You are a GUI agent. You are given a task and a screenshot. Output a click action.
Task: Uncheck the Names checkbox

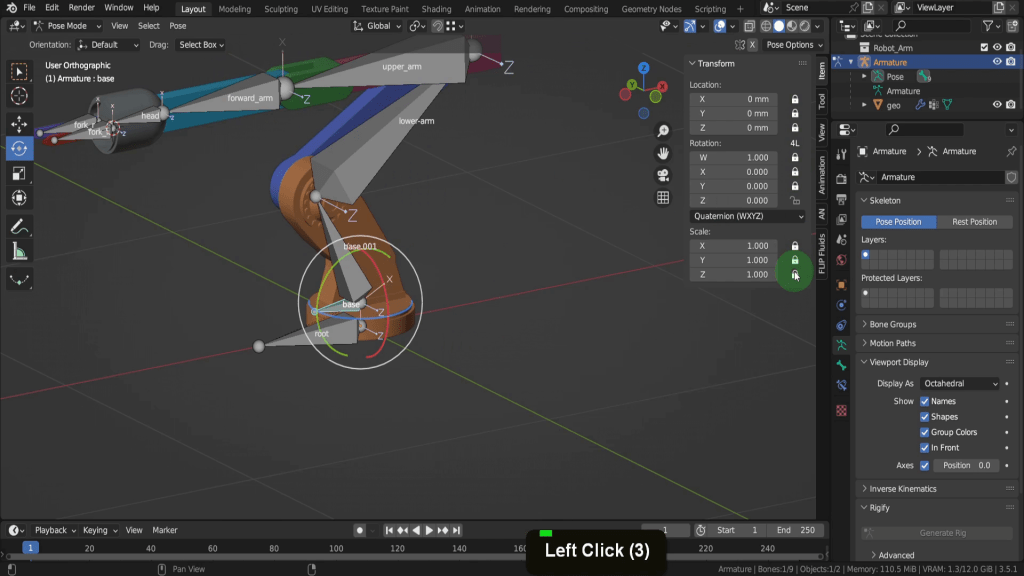tap(924, 401)
